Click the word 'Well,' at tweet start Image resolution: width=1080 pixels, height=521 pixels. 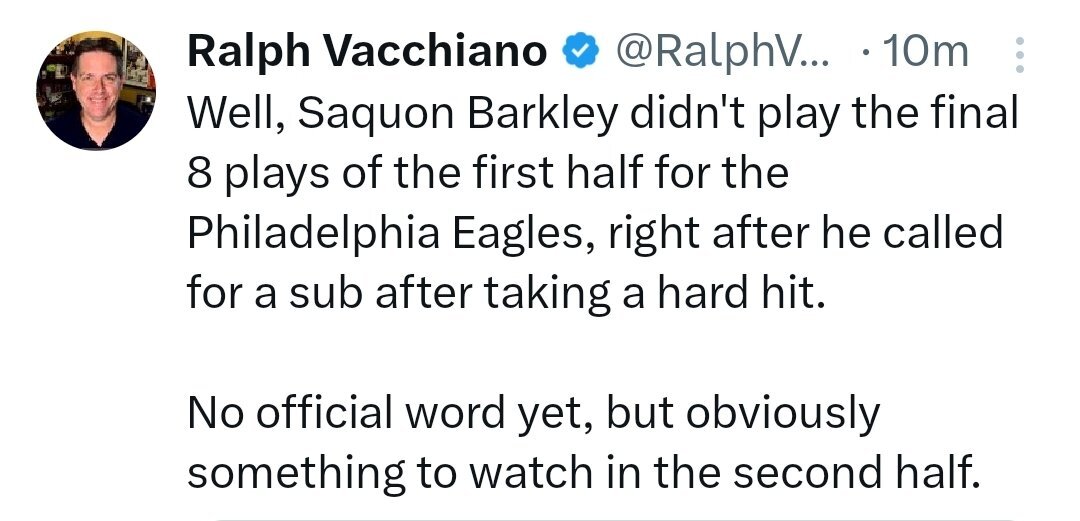pos(233,115)
